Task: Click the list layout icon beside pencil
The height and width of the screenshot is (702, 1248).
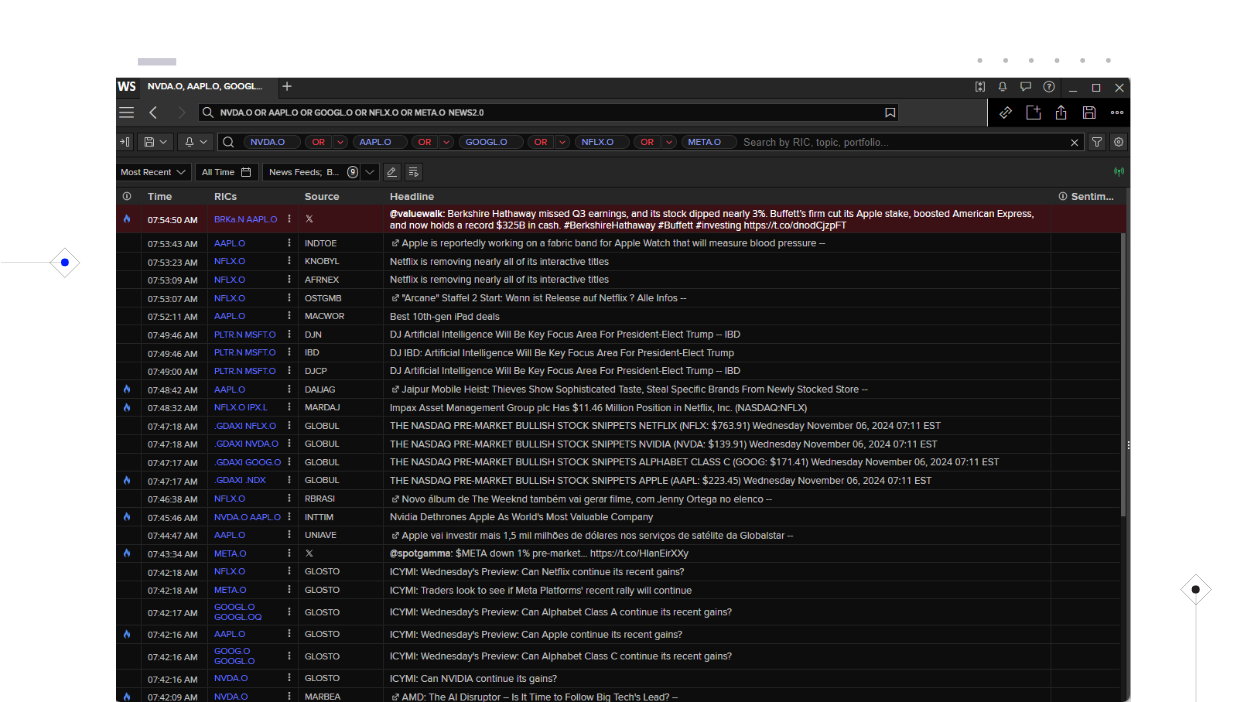Action: tap(414, 172)
